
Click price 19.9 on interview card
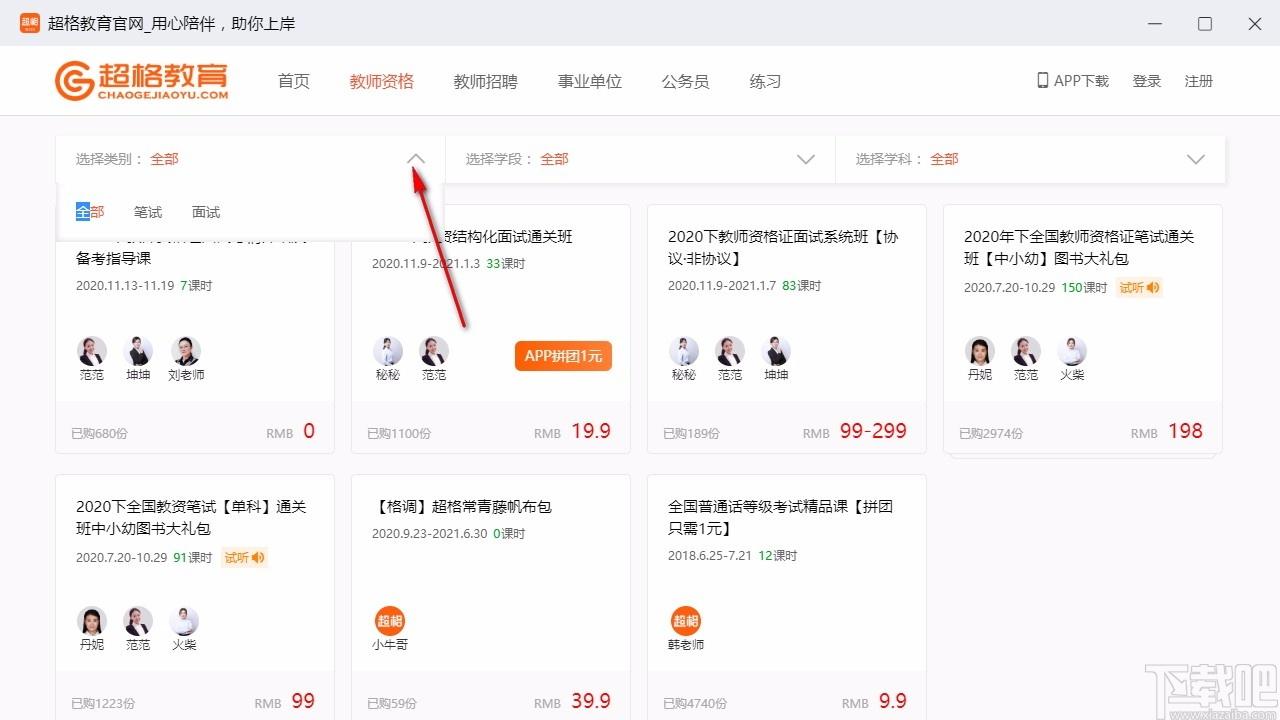pos(591,431)
